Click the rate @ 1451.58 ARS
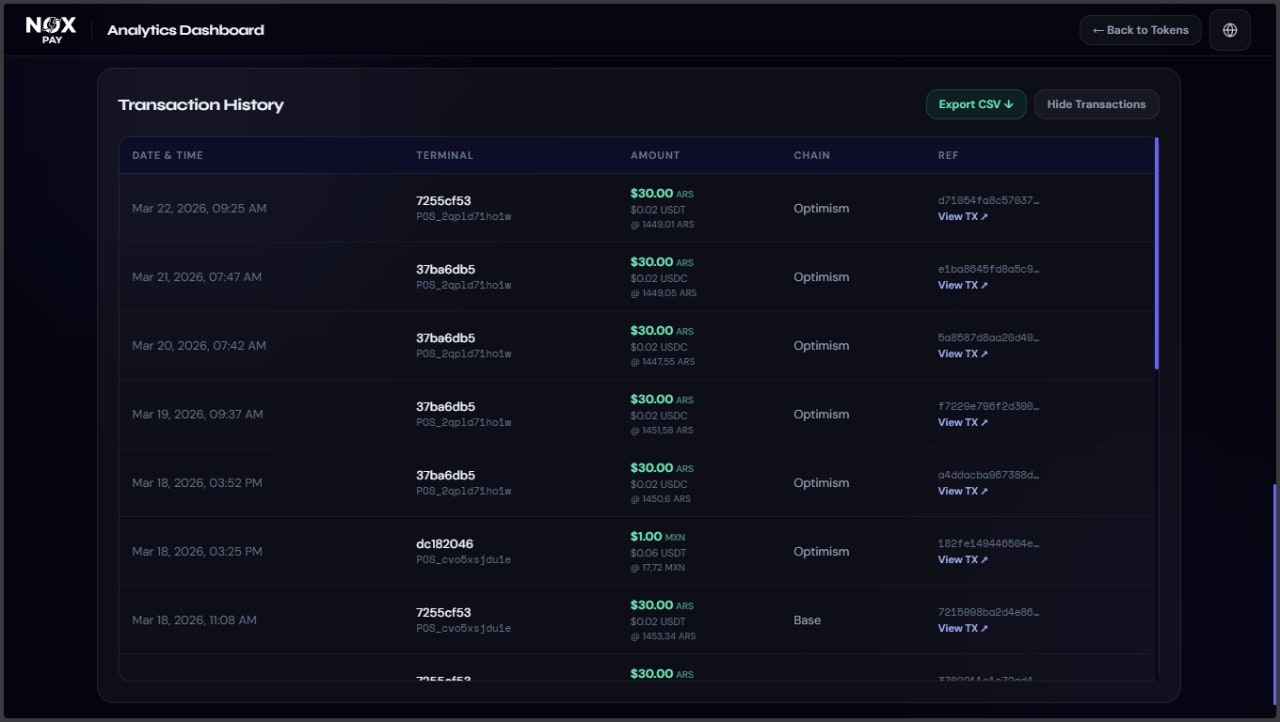The image size is (1280, 722). coord(662,430)
